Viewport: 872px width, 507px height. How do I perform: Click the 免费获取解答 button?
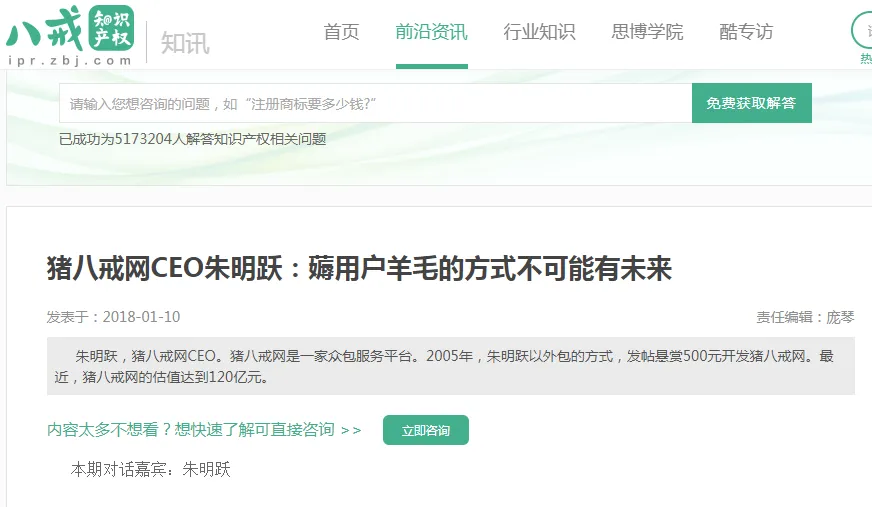click(x=751, y=103)
